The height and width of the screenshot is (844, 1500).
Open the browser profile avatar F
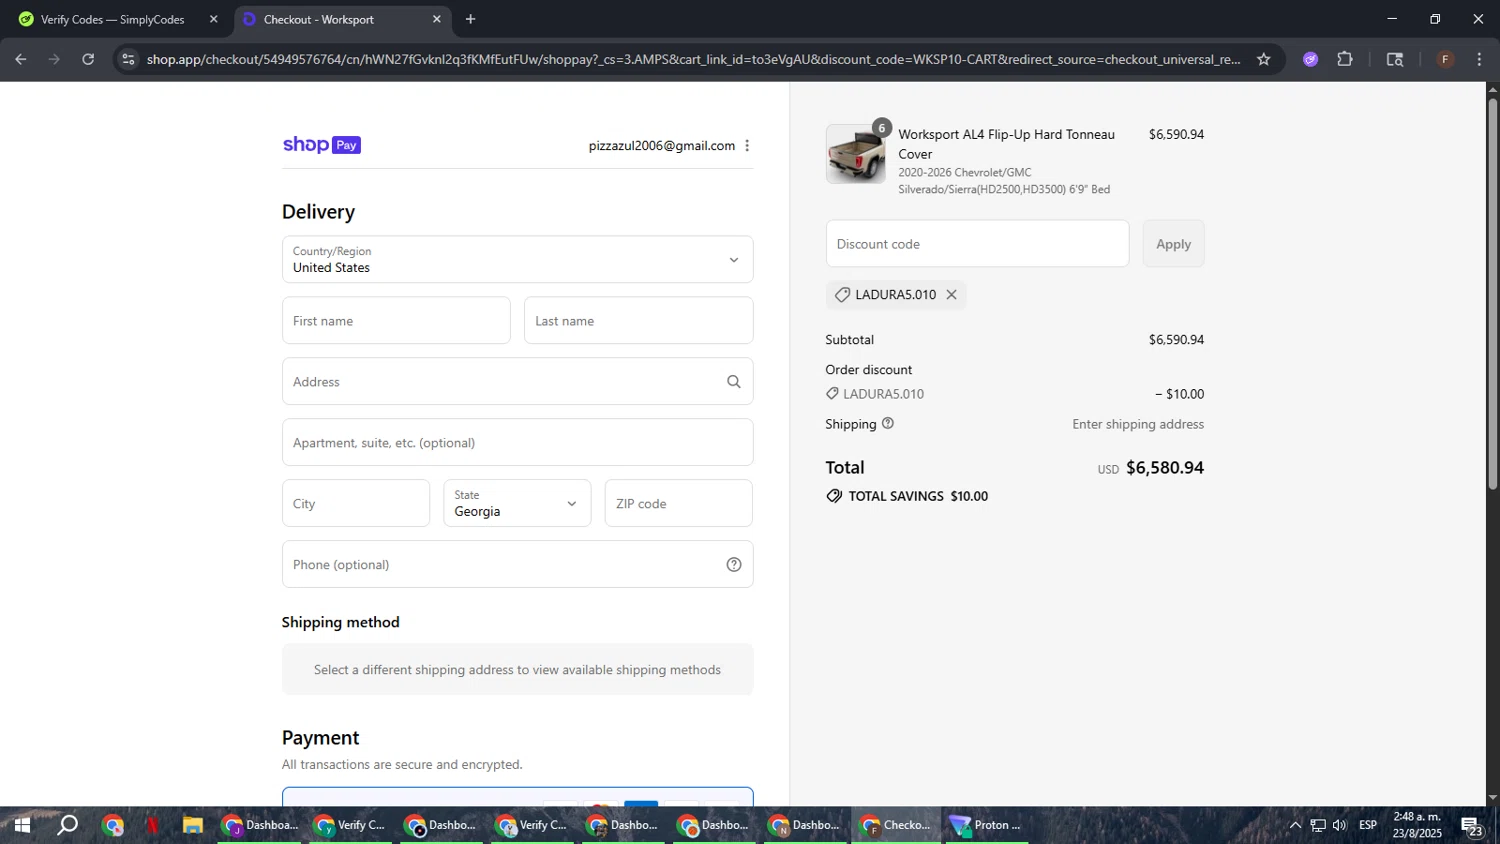click(1445, 59)
